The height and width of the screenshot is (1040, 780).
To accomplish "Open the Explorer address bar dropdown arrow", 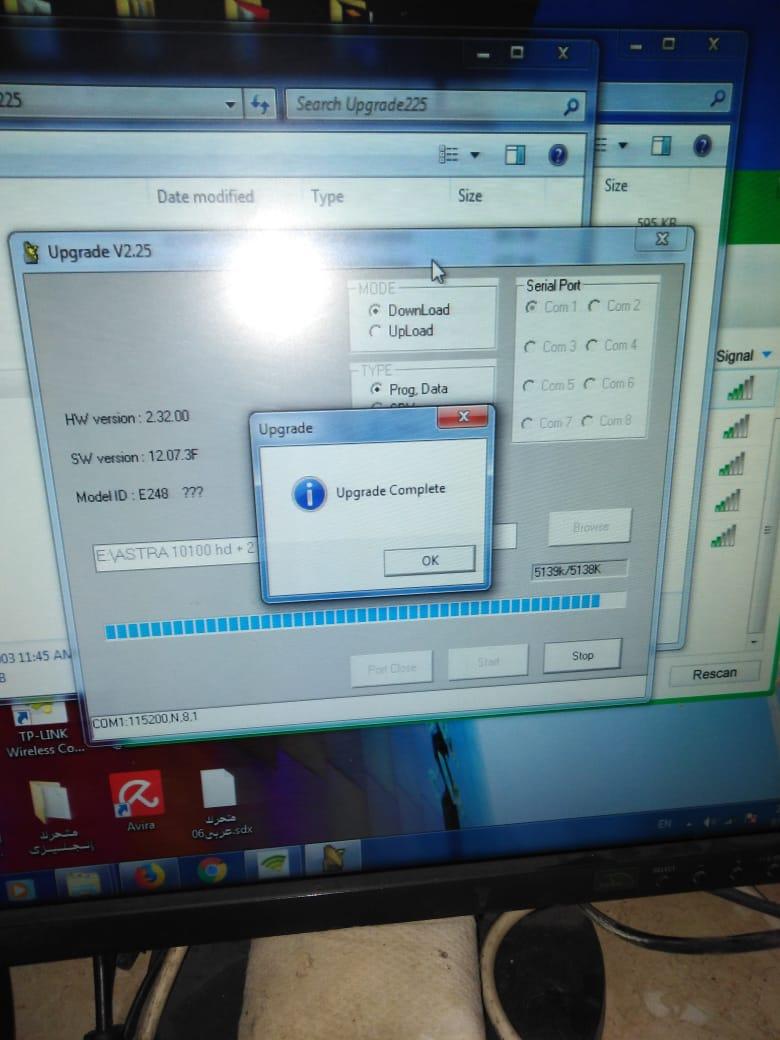I will click(x=230, y=104).
